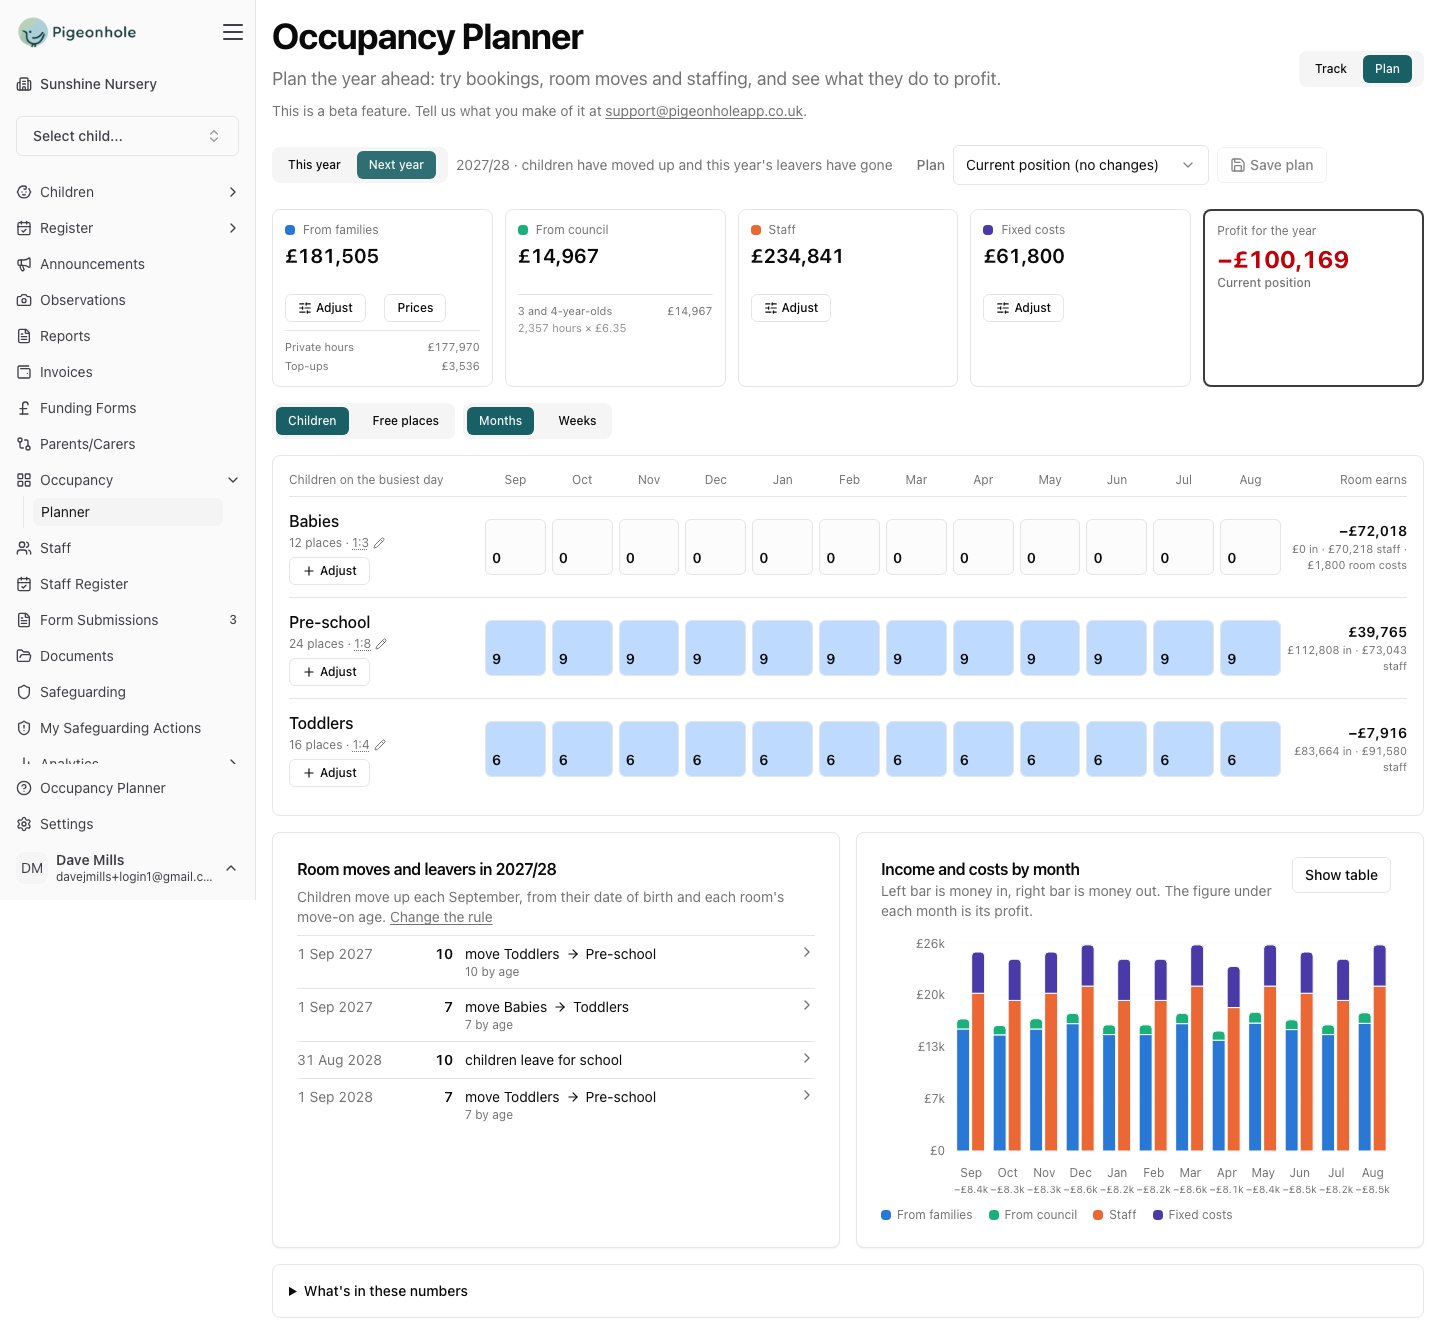Expand the Dave Mills account menu
The image size is (1440, 1334).
pyautogui.click(x=231, y=868)
